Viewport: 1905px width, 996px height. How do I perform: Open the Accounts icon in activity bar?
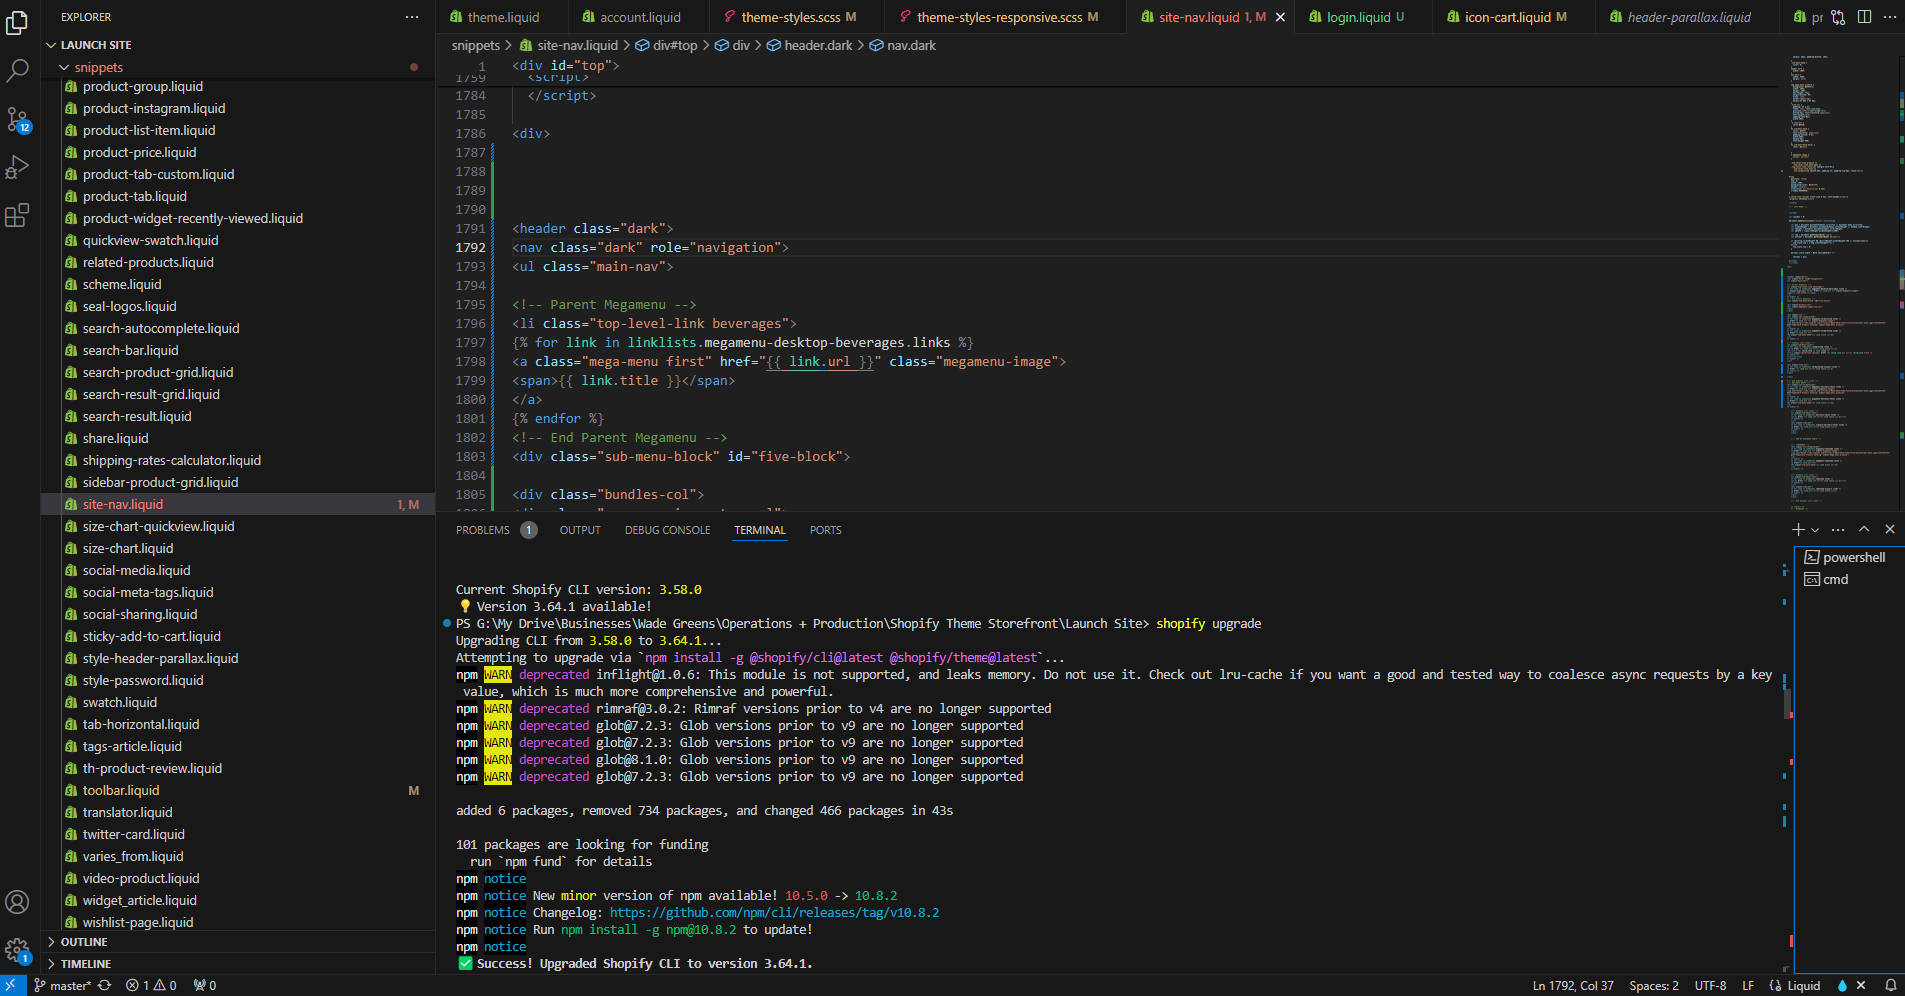click(x=17, y=902)
